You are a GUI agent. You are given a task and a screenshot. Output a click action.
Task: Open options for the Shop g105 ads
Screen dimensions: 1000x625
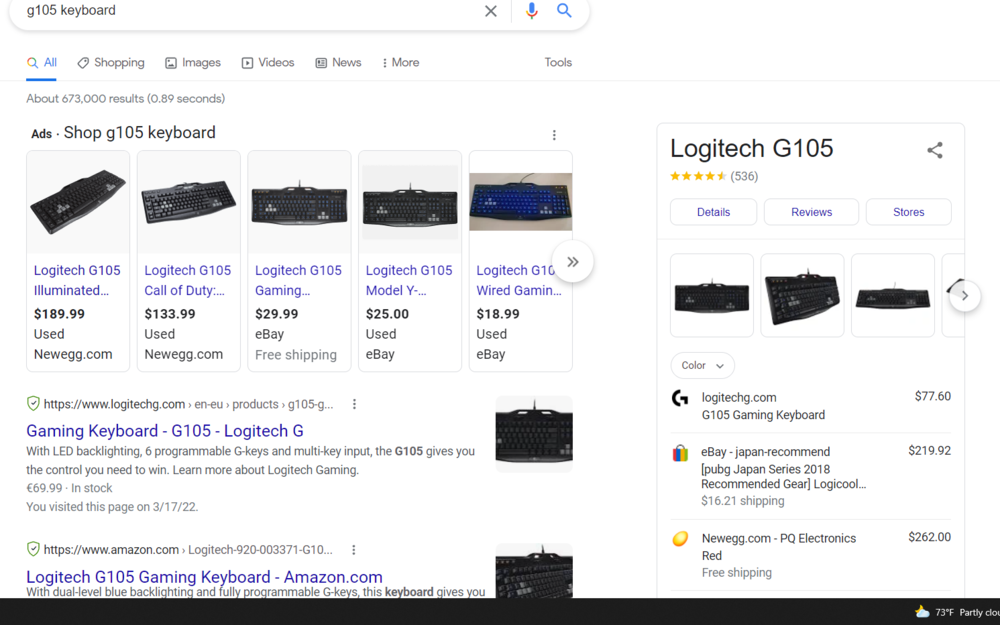pyautogui.click(x=554, y=135)
